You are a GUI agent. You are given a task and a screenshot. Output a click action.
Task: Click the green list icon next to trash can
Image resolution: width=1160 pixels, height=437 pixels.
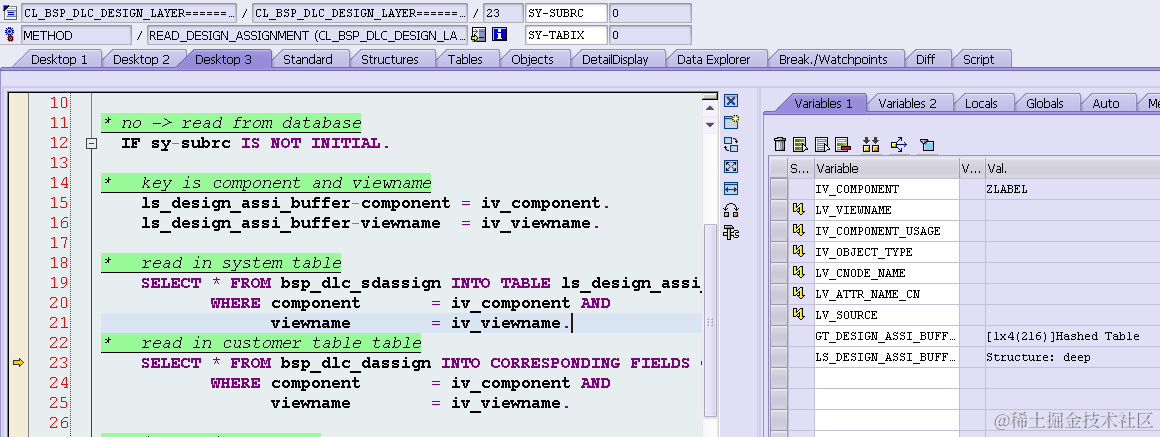click(800, 145)
